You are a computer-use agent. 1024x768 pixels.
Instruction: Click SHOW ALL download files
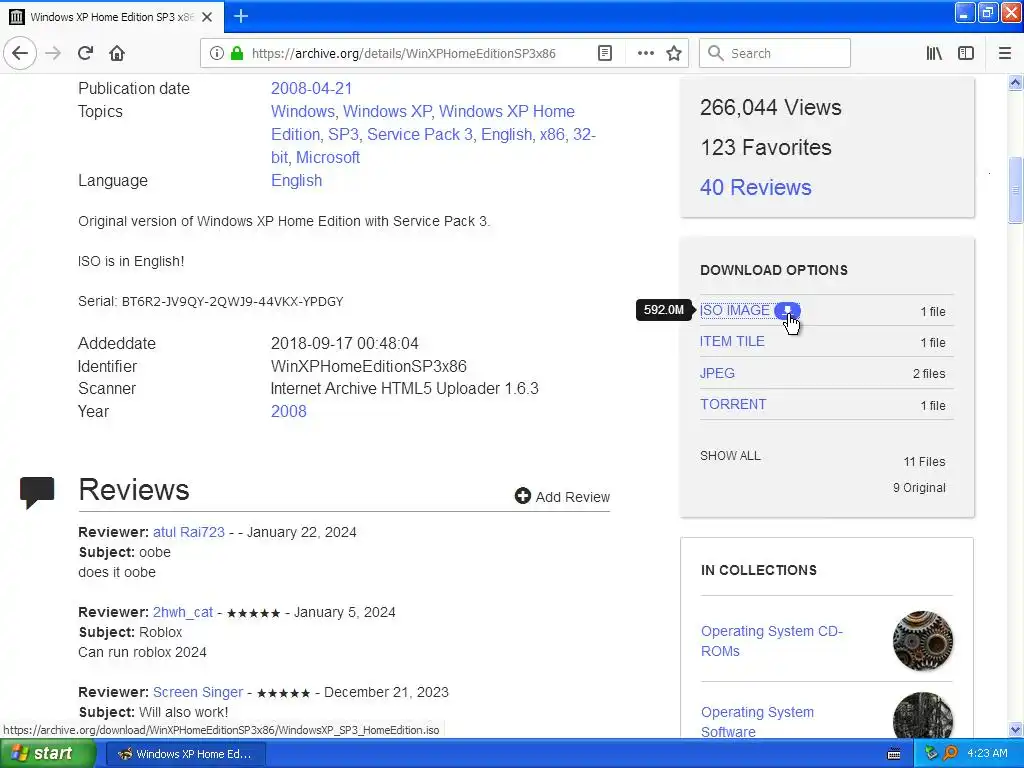click(730, 456)
